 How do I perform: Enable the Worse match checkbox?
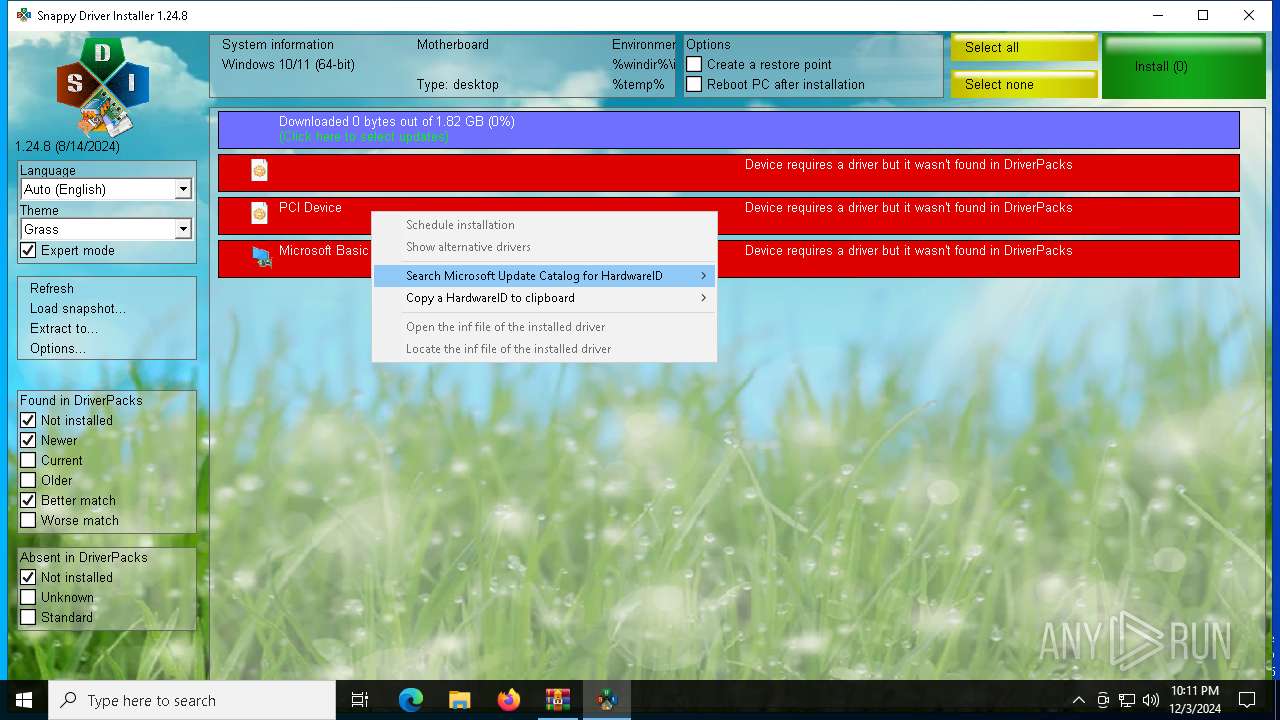28,520
